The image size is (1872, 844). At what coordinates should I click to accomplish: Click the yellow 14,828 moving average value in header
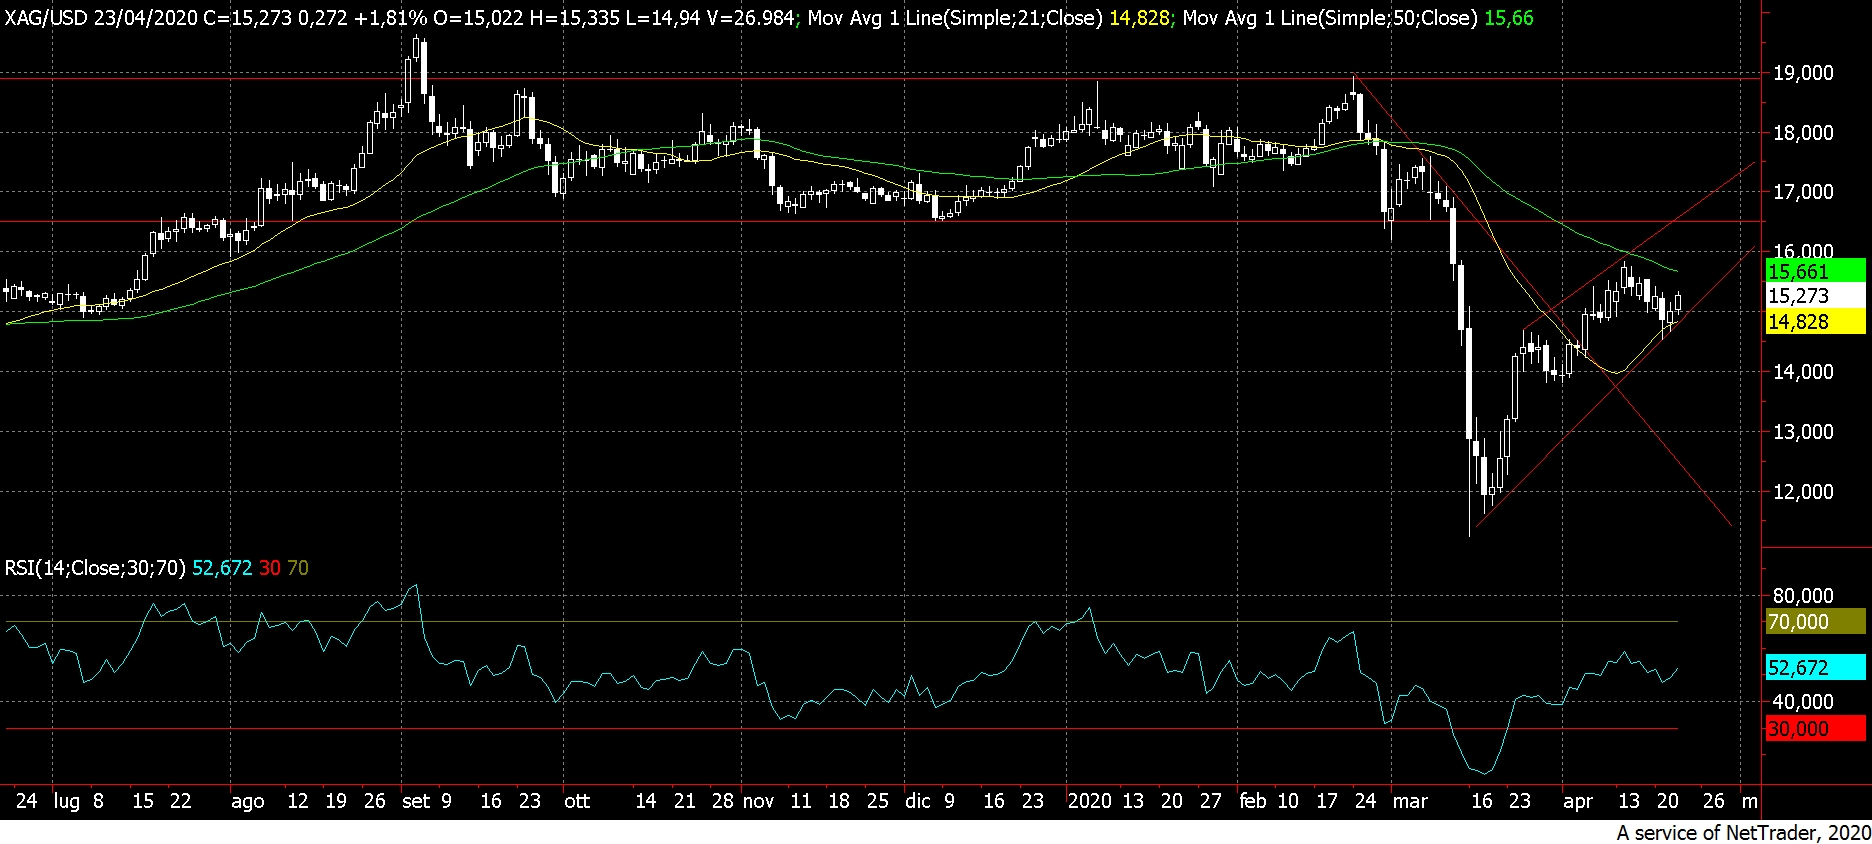pyautogui.click(x=1139, y=18)
